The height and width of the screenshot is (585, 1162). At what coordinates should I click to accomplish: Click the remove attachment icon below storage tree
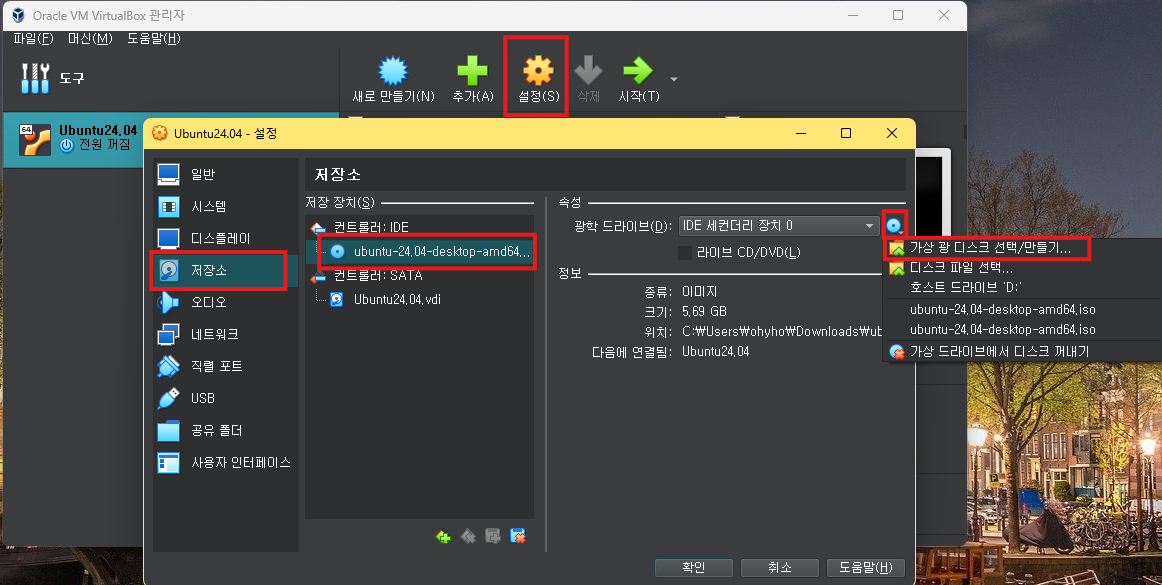click(x=518, y=536)
